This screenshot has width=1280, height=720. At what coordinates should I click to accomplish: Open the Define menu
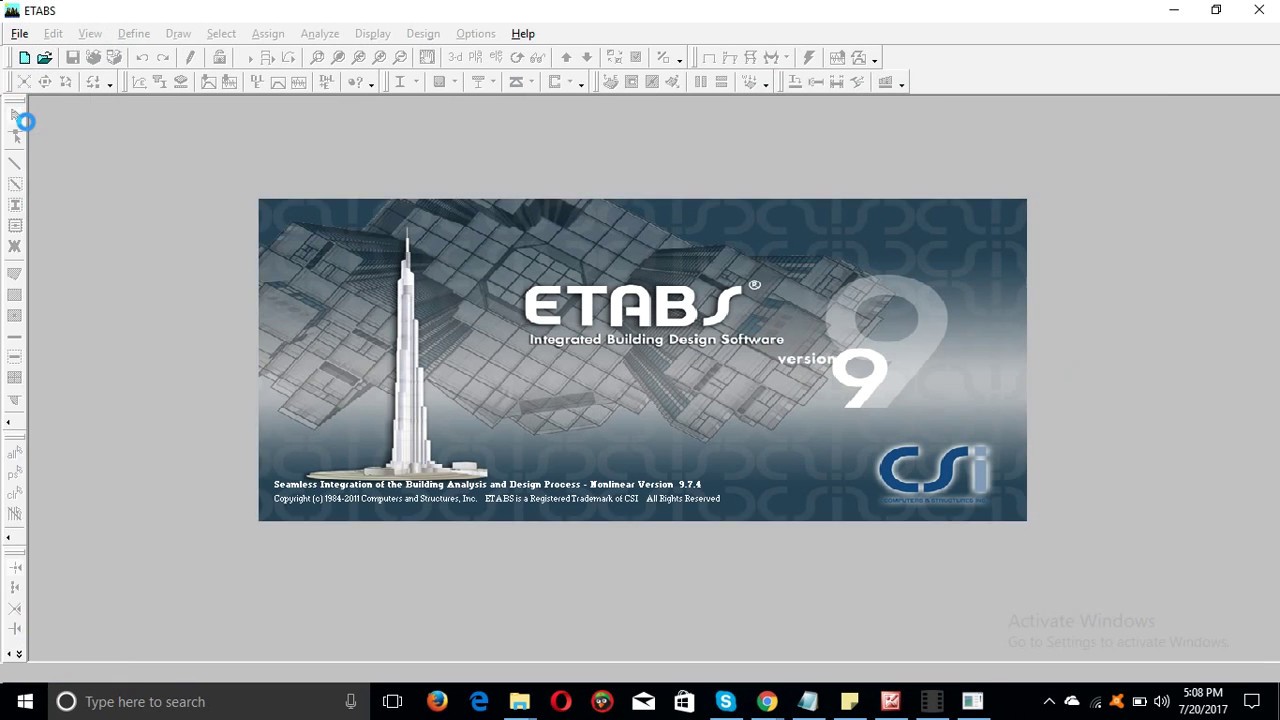pyautogui.click(x=134, y=33)
